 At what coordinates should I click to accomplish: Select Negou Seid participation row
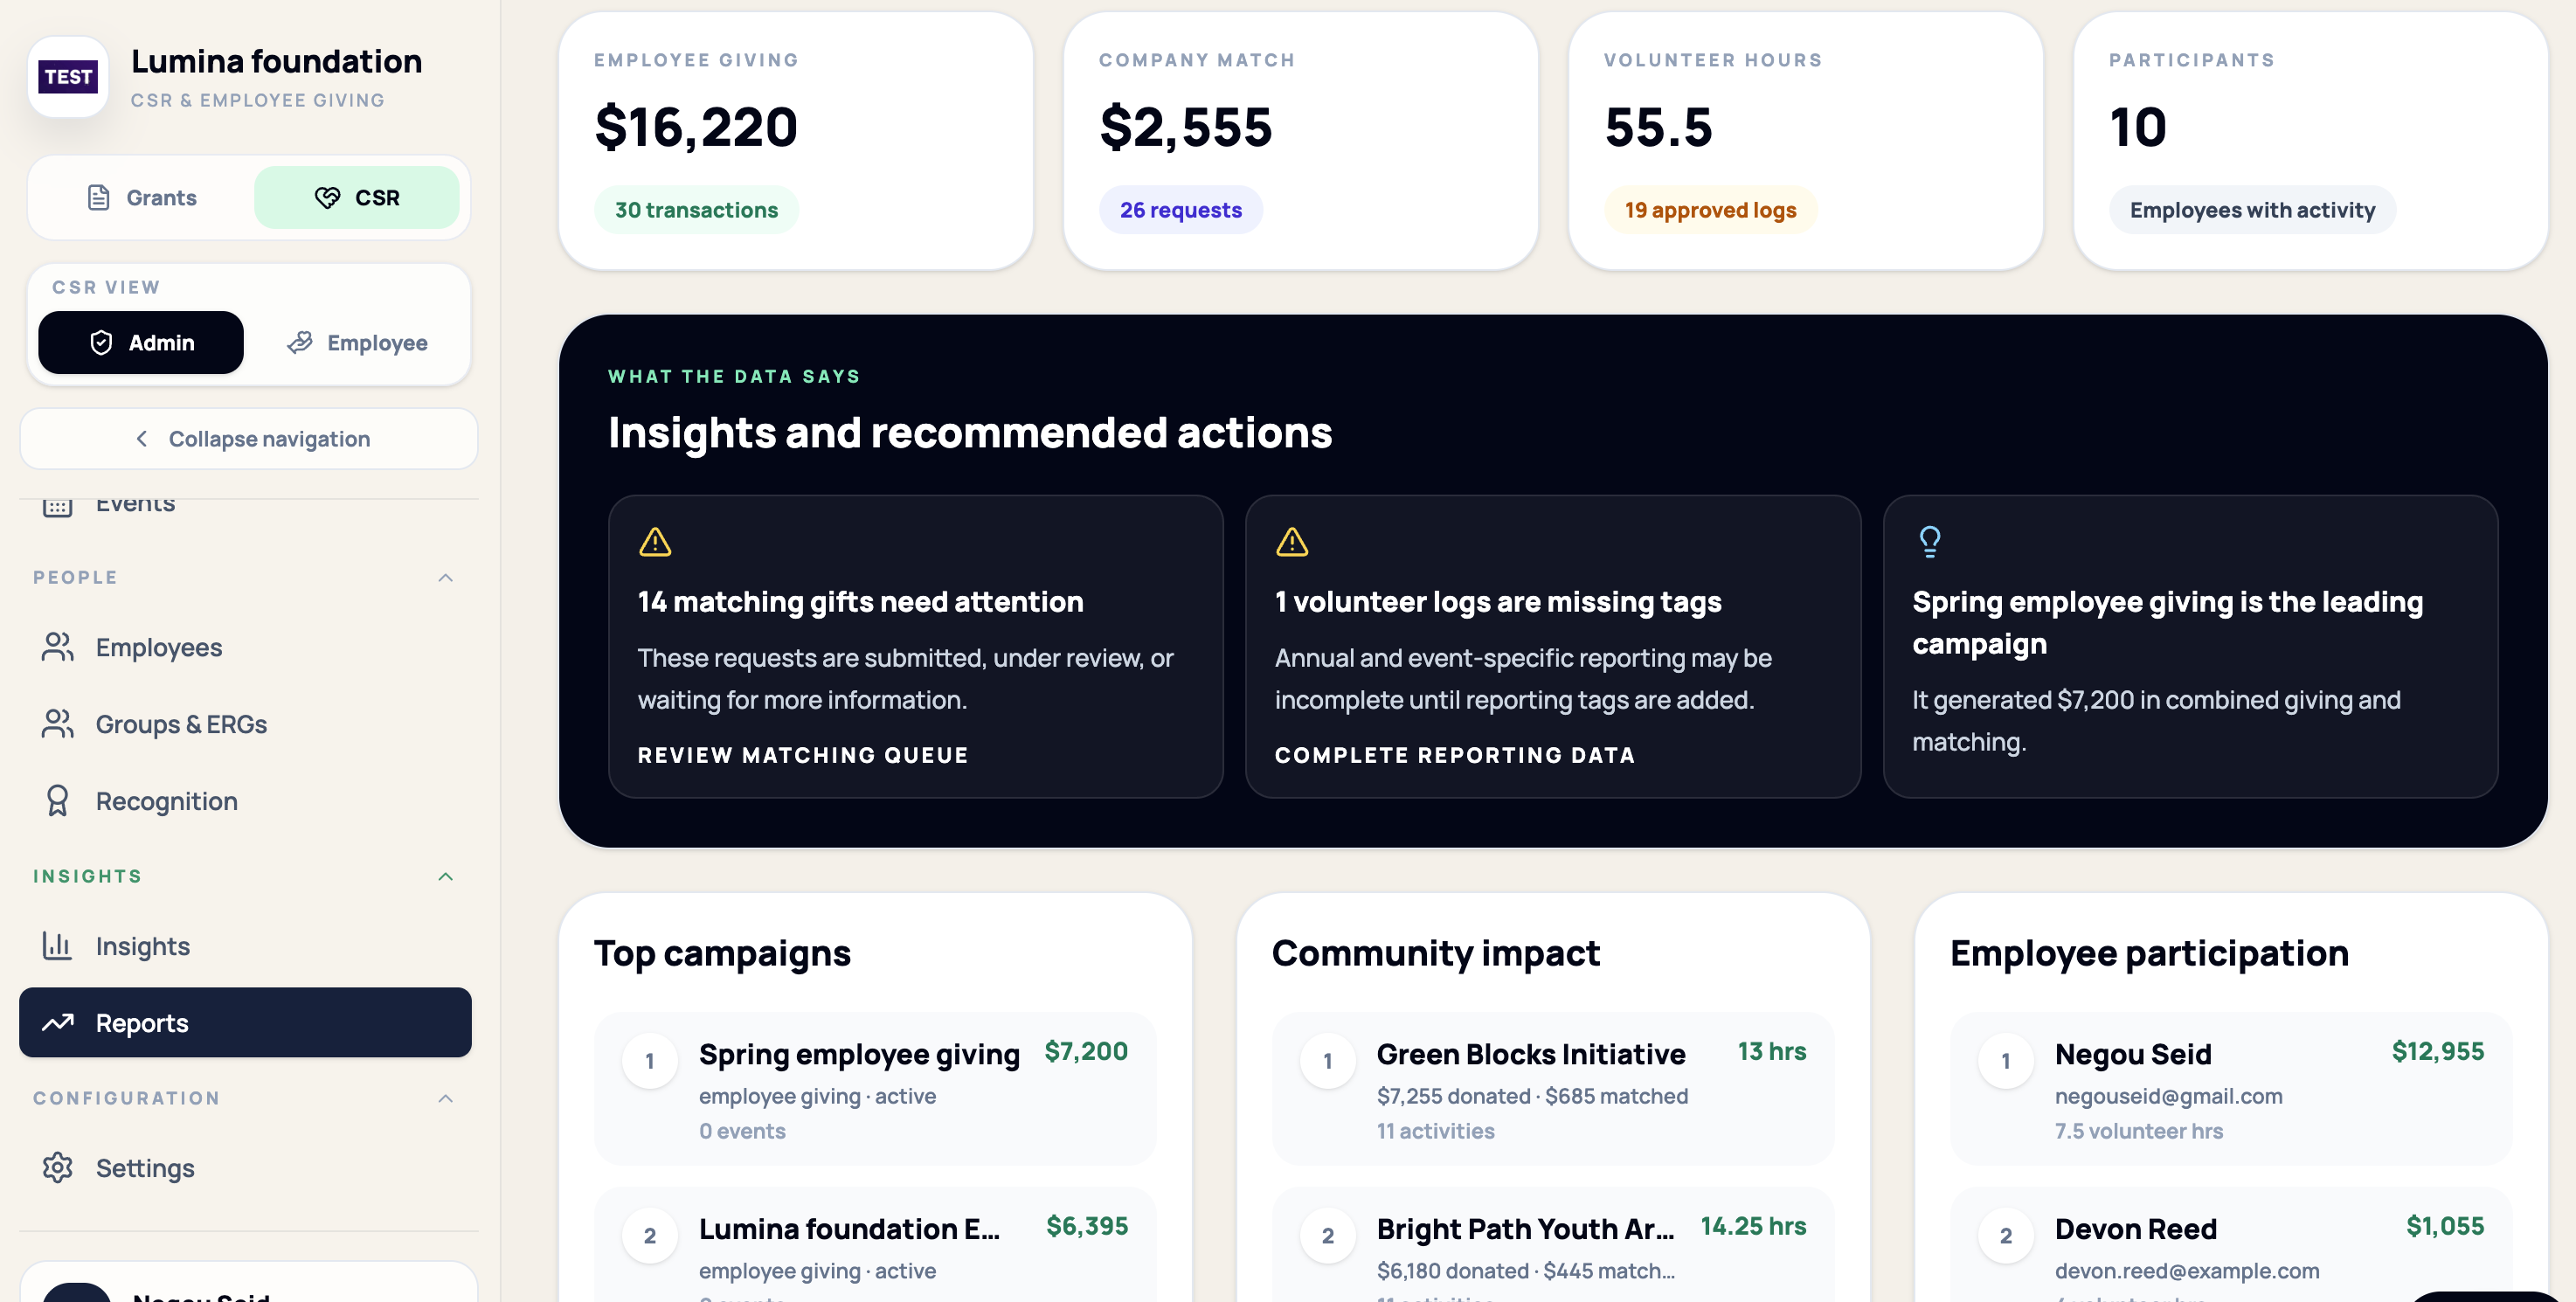[x=2231, y=1089]
